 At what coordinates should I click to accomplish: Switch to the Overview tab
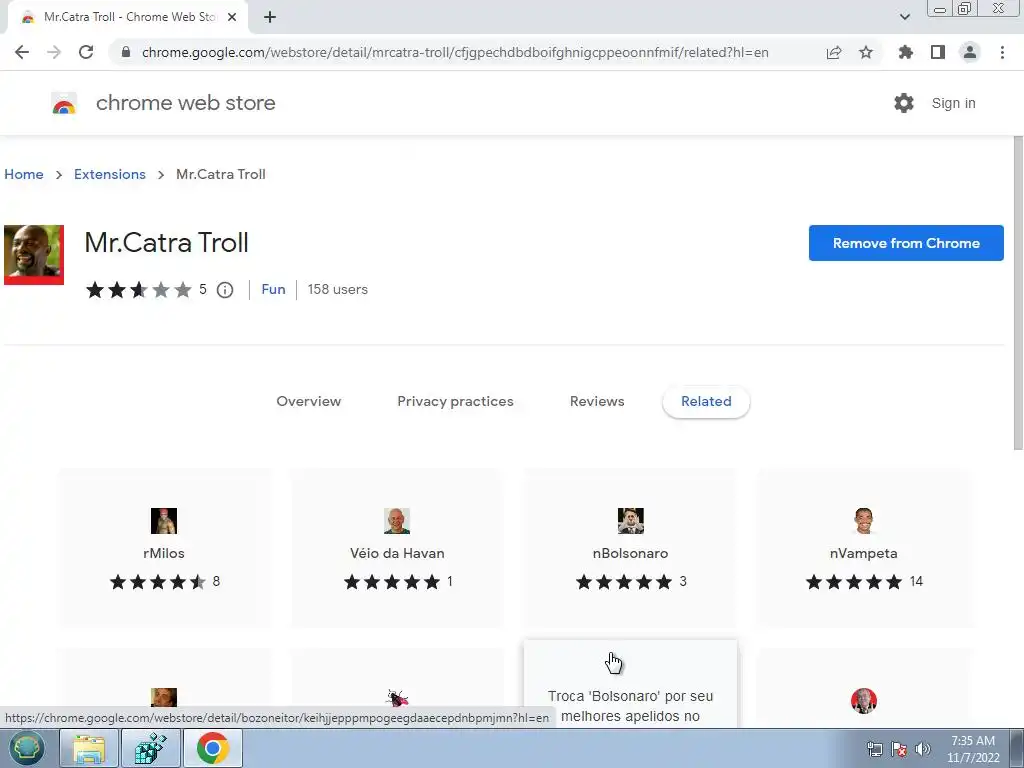coord(308,402)
